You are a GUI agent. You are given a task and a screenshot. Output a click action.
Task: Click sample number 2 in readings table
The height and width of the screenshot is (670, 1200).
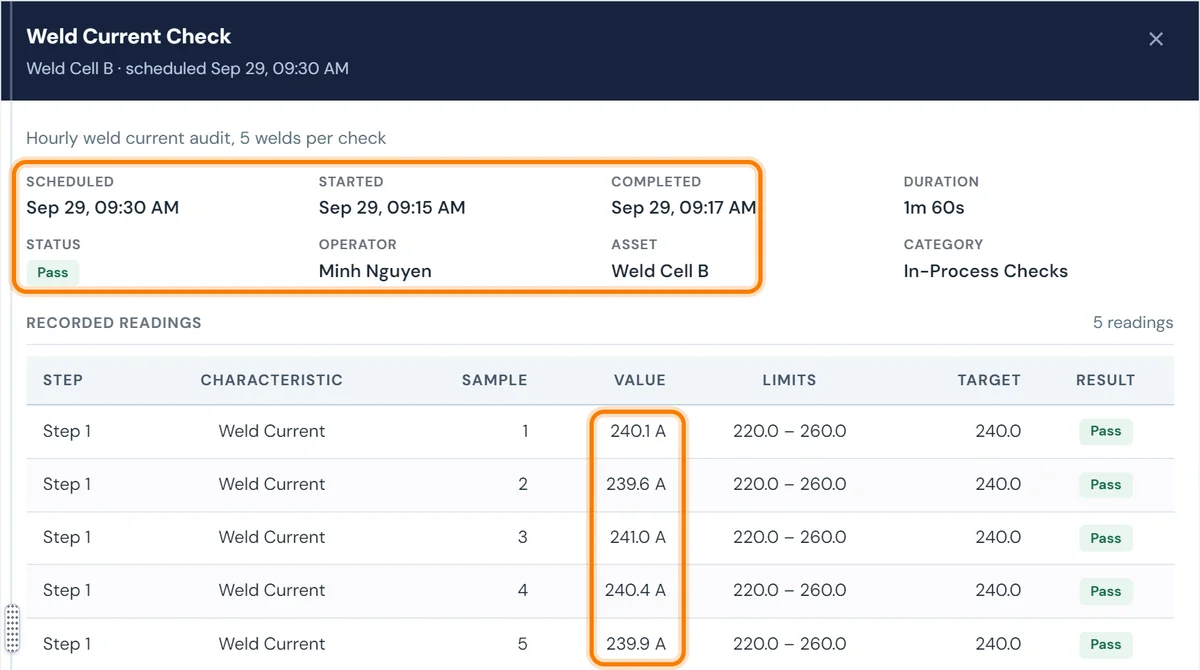pos(523,484)
